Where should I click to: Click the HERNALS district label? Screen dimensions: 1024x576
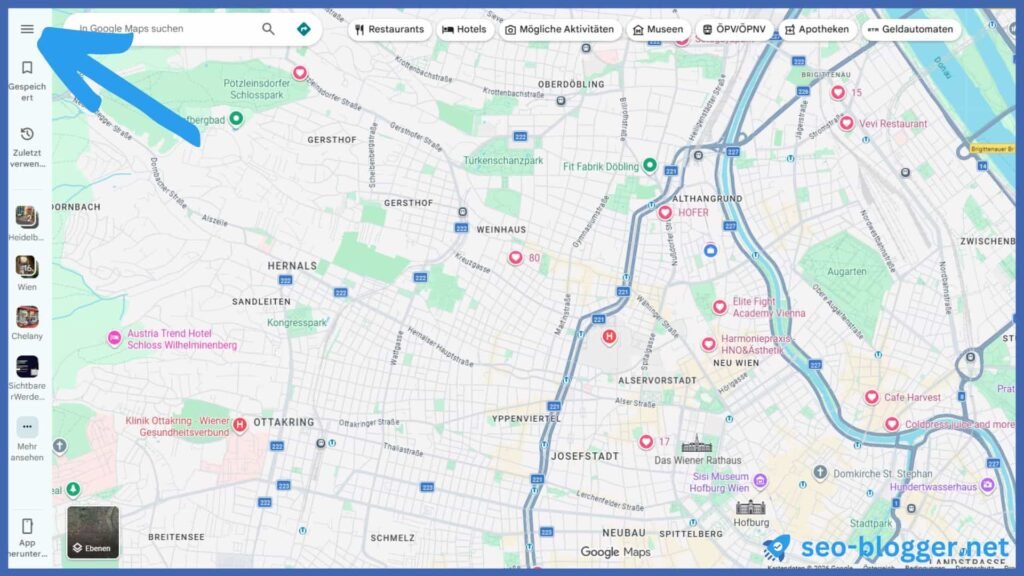[x=292, y=266]
